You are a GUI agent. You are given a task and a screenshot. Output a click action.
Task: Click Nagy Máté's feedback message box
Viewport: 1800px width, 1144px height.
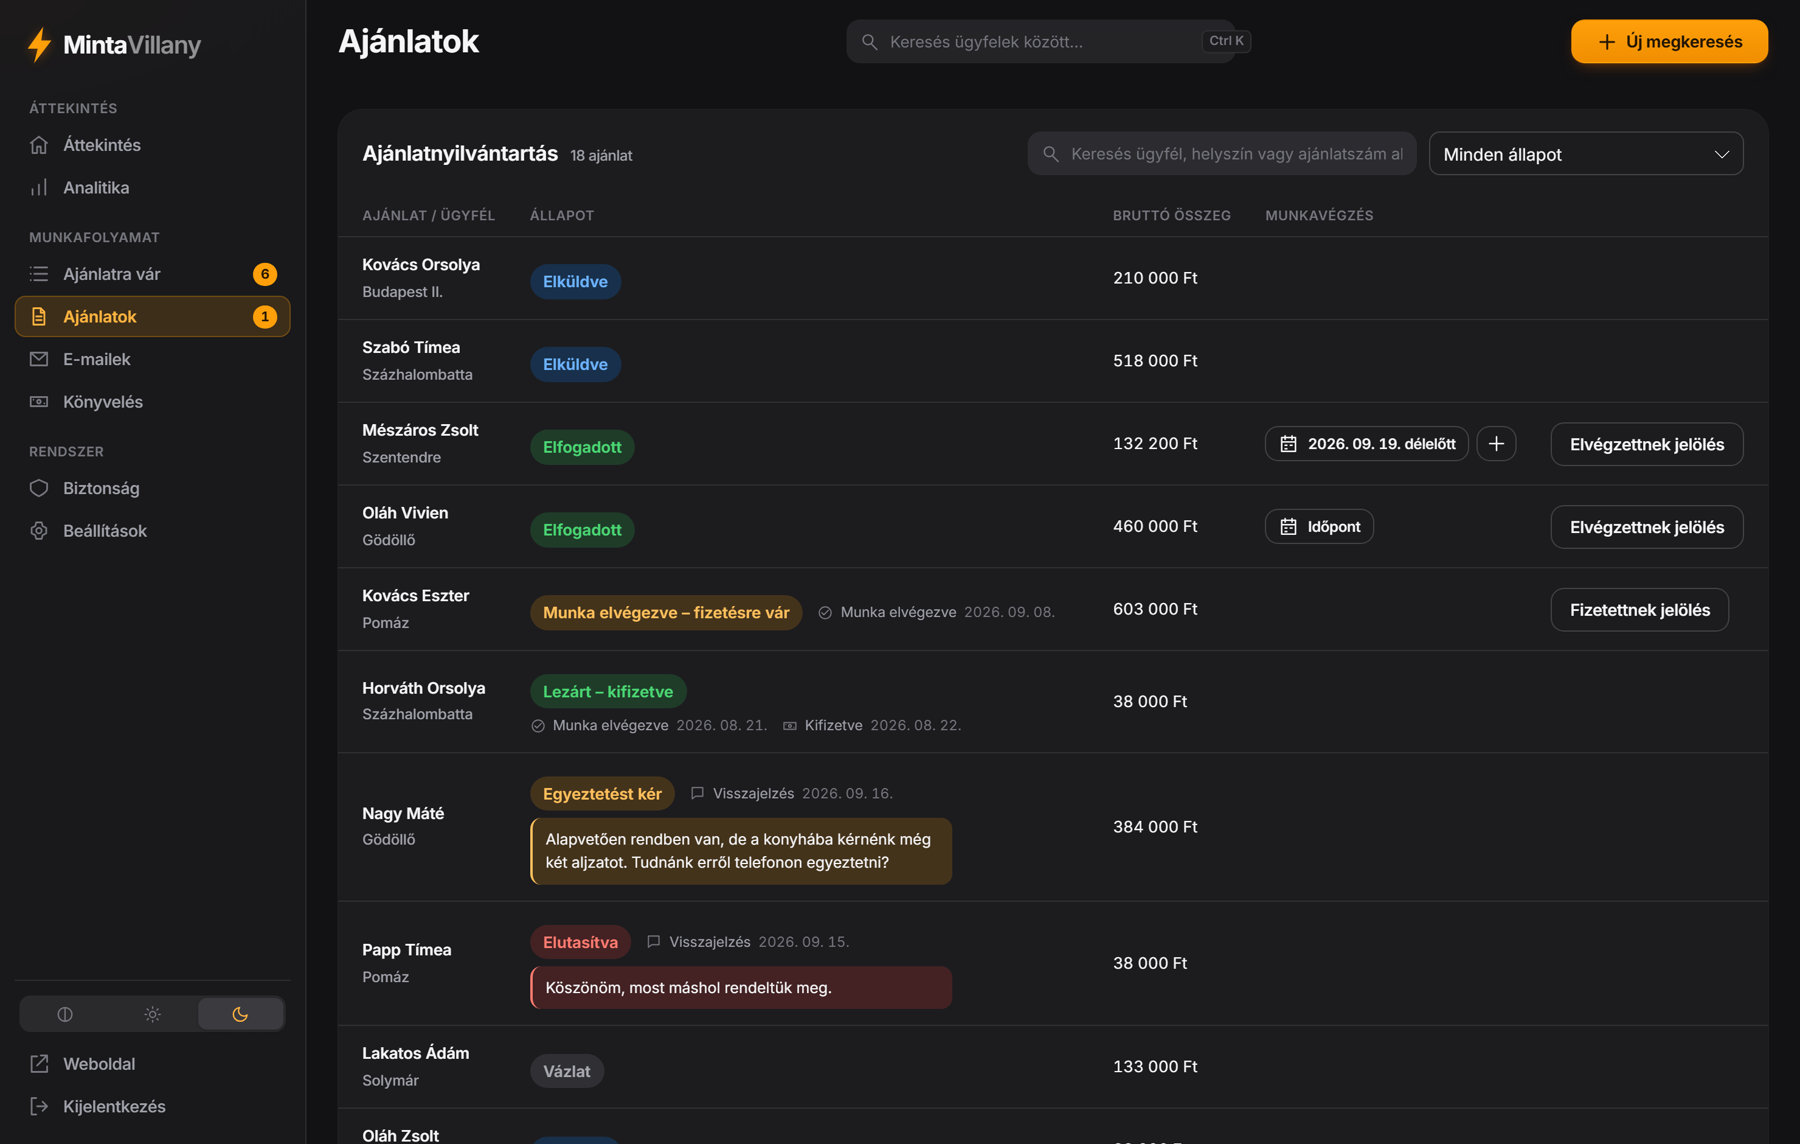[741, 851]
